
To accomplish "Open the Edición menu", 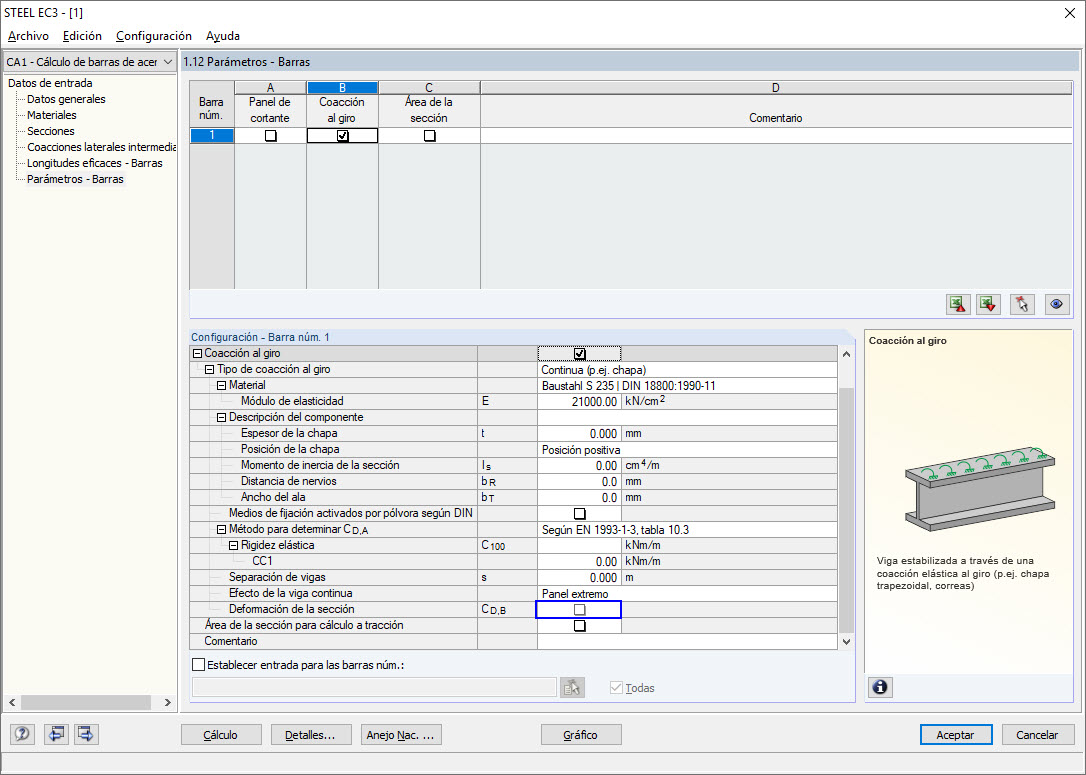I will point(82,36).
